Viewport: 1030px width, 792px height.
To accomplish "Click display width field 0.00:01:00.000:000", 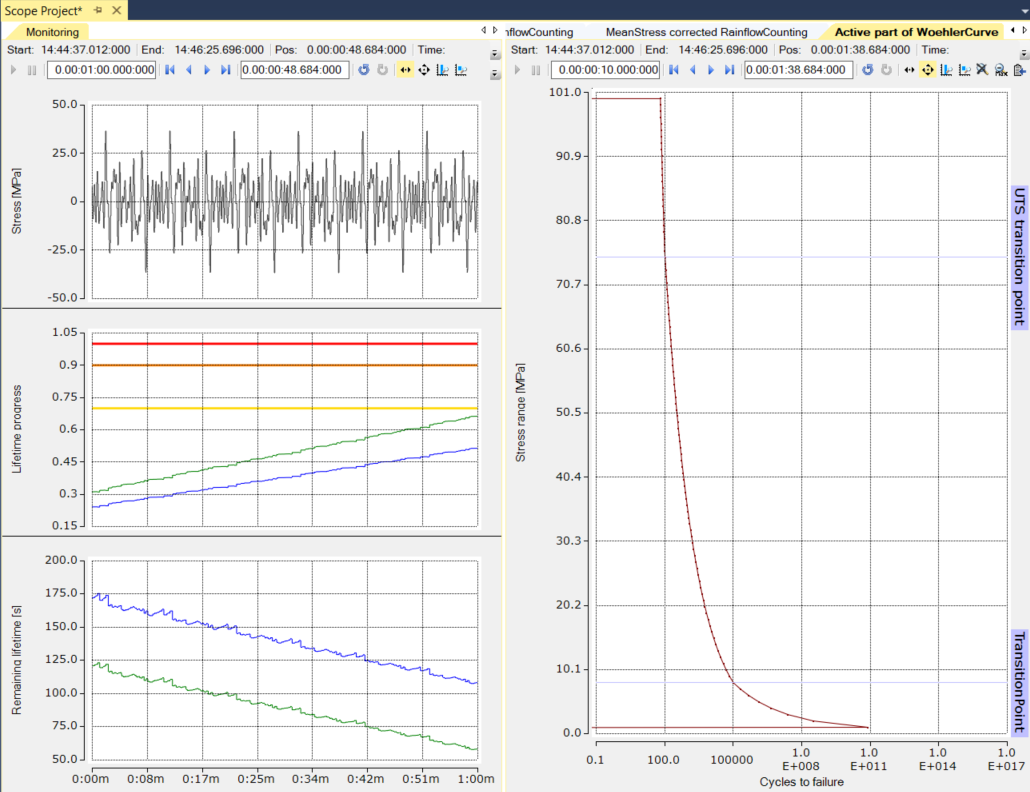I will [102, 70].
